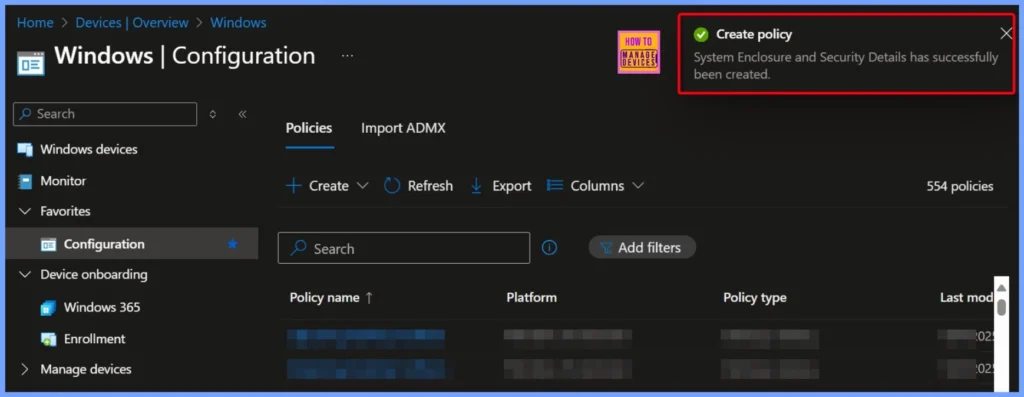This screenshot has height=397, width=1024.
Task: Sort by Policy type column header
Action: coord(754,298)
